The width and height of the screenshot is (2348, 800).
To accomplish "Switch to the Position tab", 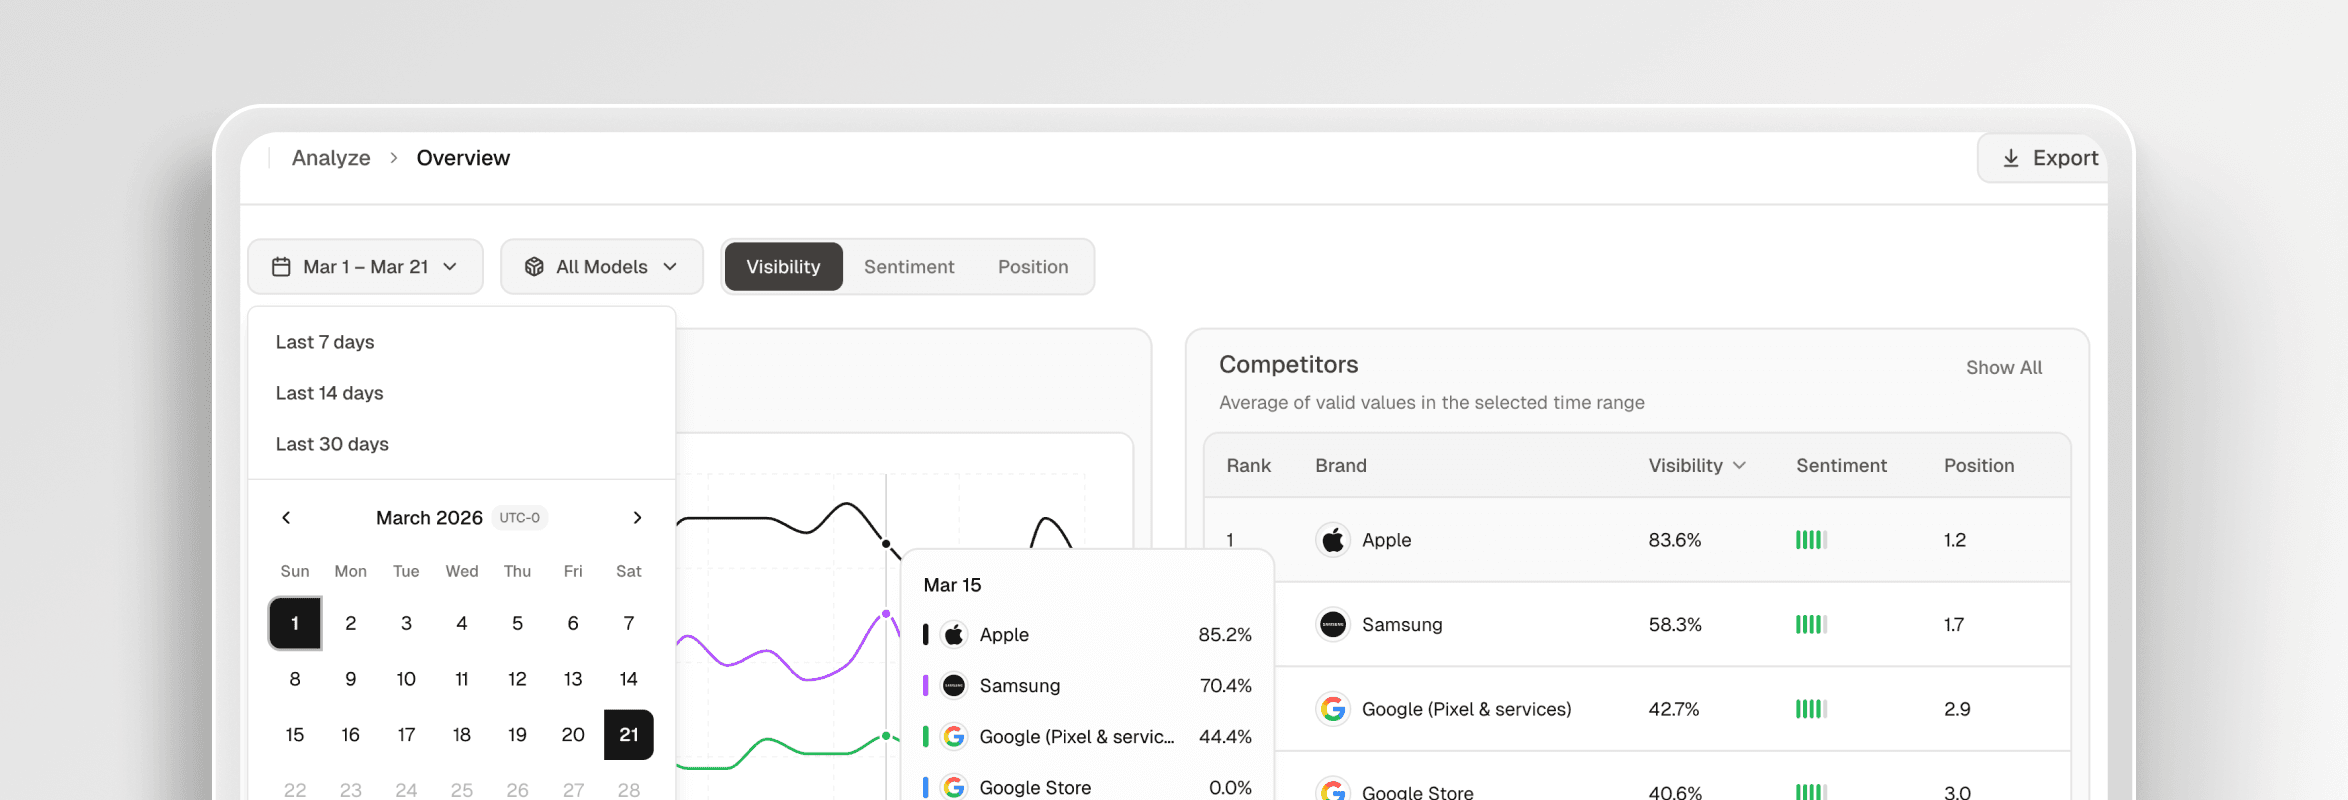I will (x=1032, y=267).
